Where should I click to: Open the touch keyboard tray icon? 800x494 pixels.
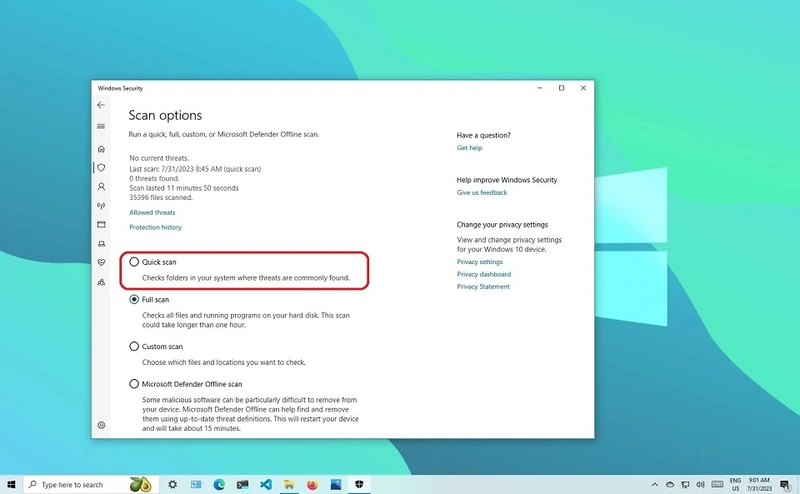717,484
